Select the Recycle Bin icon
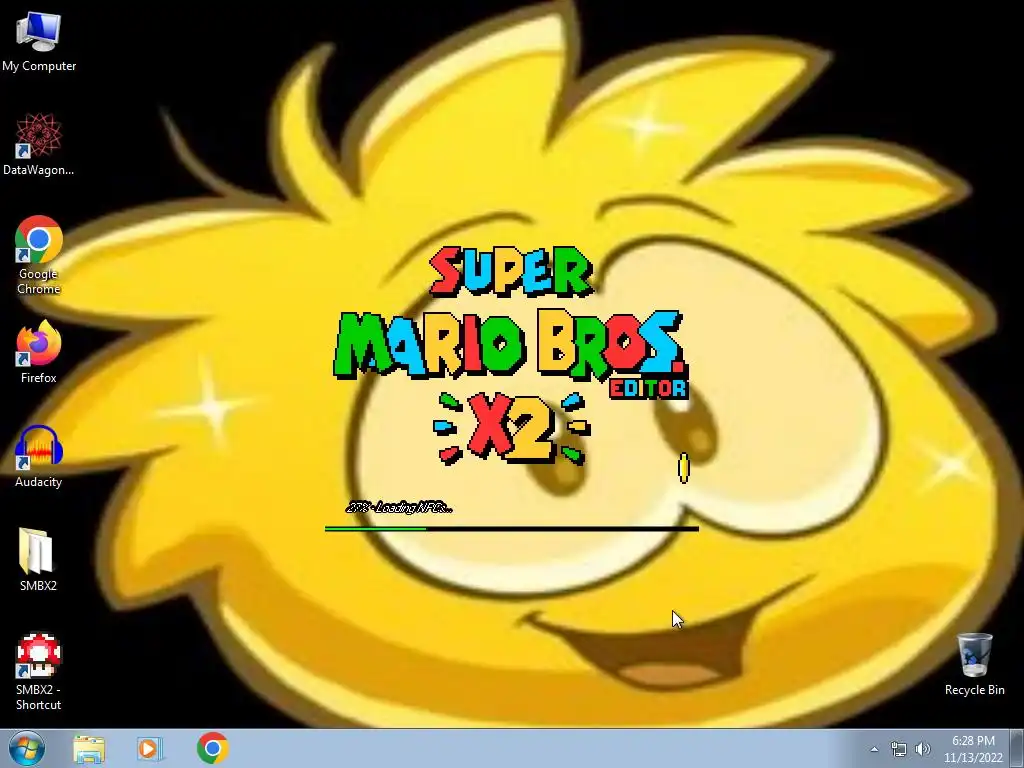The image size is (1024, 768). pyautogui.click(x=974, y=664)
